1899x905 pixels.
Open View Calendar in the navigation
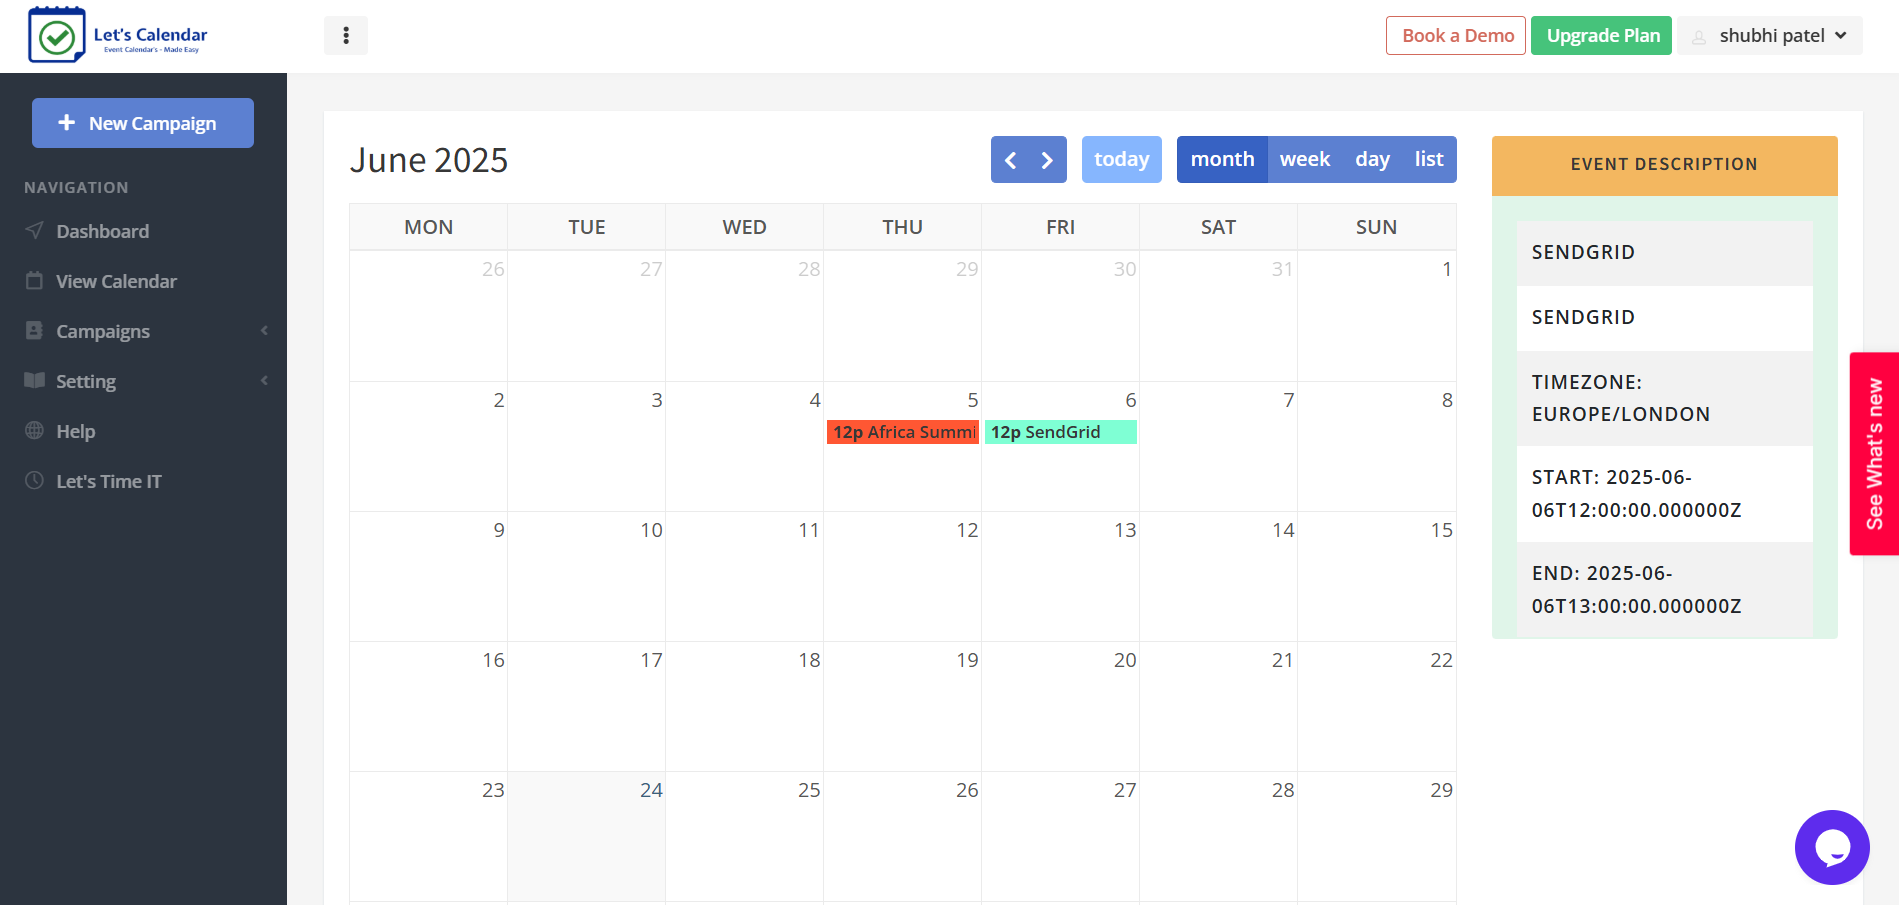pos(115,281)
